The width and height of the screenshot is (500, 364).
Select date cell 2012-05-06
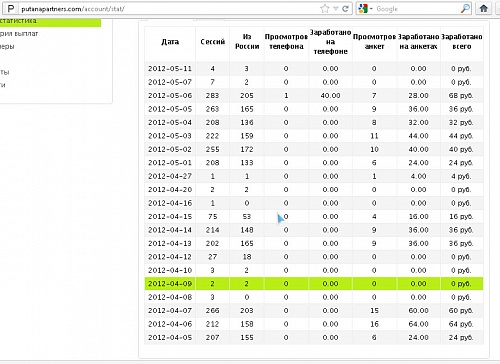[170, 96]
